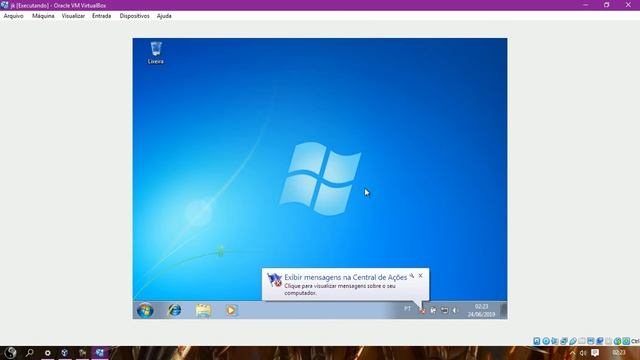Image resolution: width=640 pixels, height=360 pixels.
Task: Open the Máquina menu
Action: pyautogui.click(x=43, y=16)
